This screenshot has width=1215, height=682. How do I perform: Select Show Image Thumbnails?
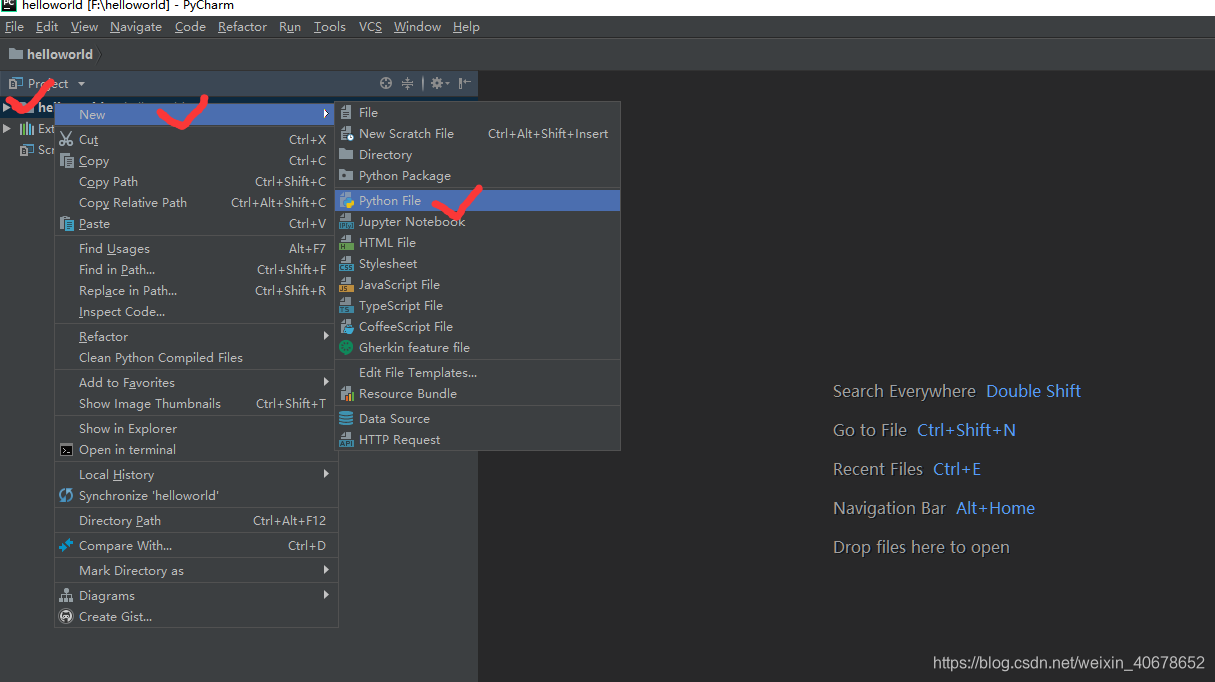click(x=195, y=404)
